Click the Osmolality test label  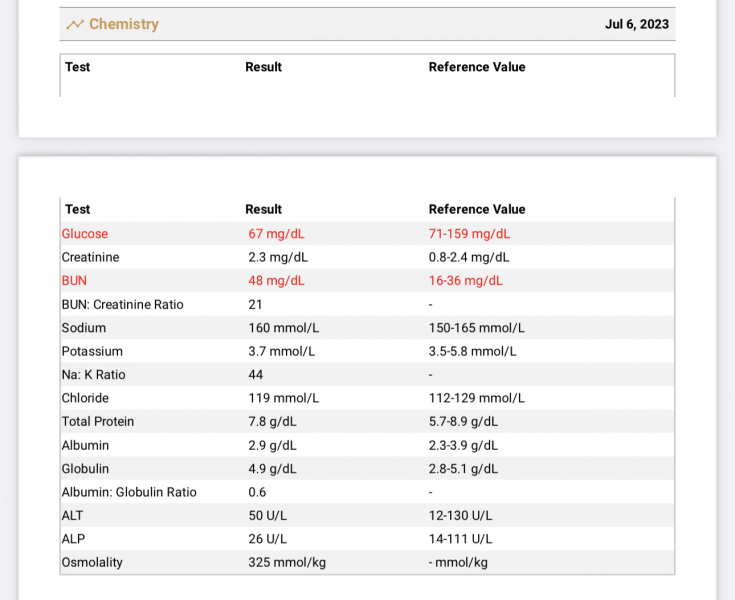pos(92,562)
